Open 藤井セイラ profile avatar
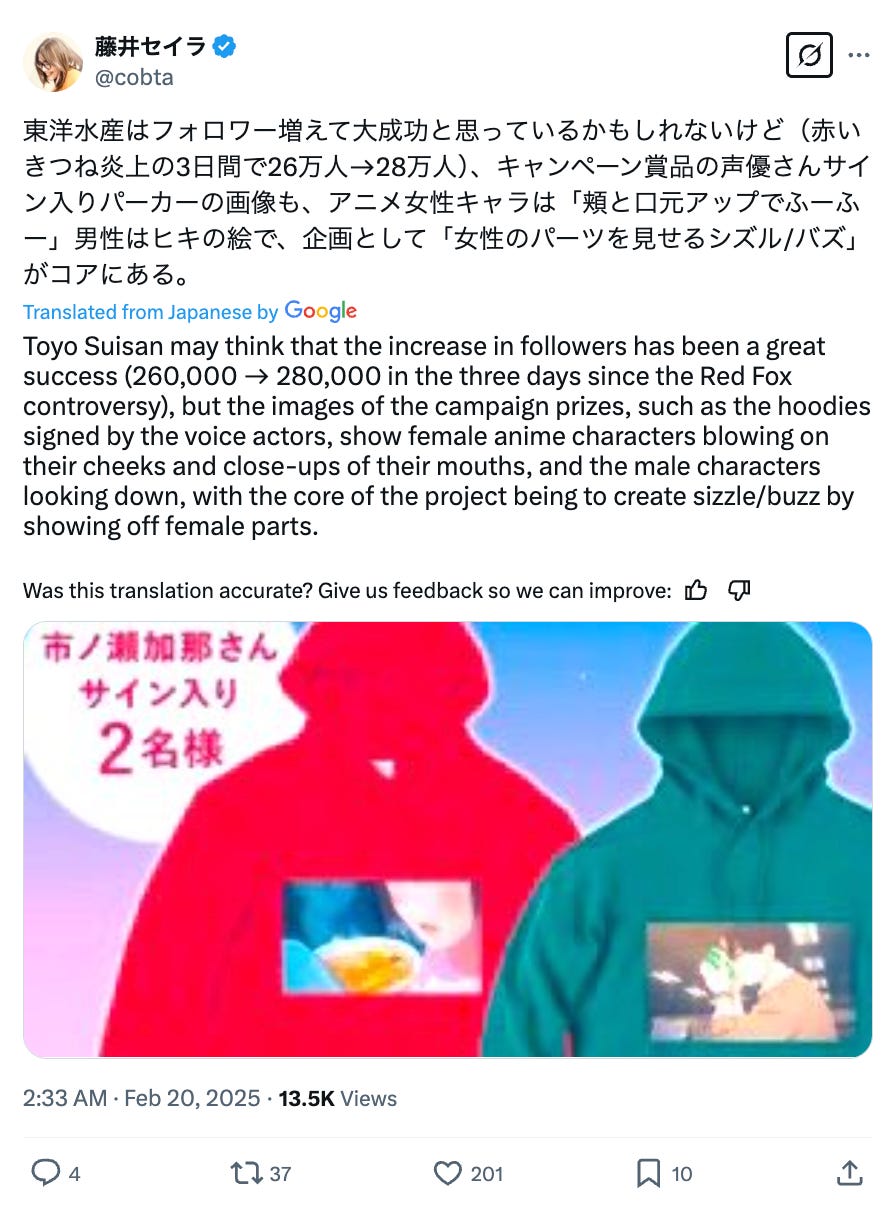894x1206 pixels. [54, 62]
